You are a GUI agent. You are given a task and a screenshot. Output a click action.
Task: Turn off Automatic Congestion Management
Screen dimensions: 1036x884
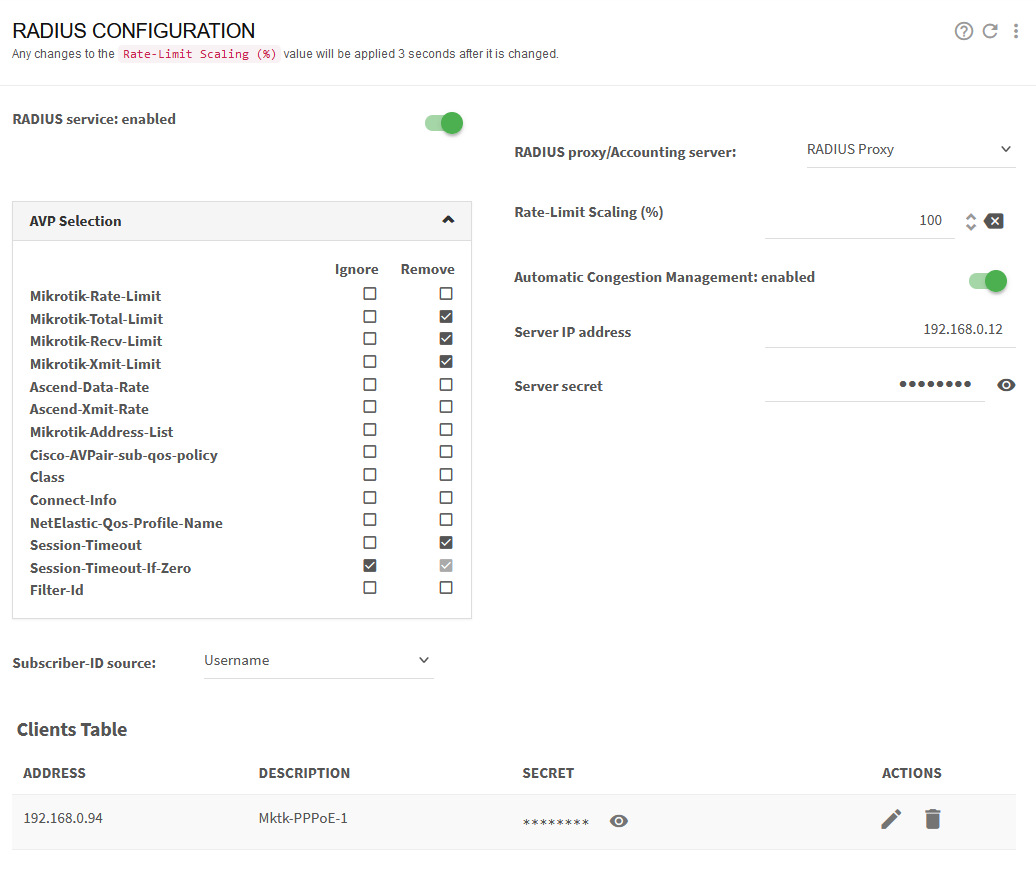click(x=987, y=281)
